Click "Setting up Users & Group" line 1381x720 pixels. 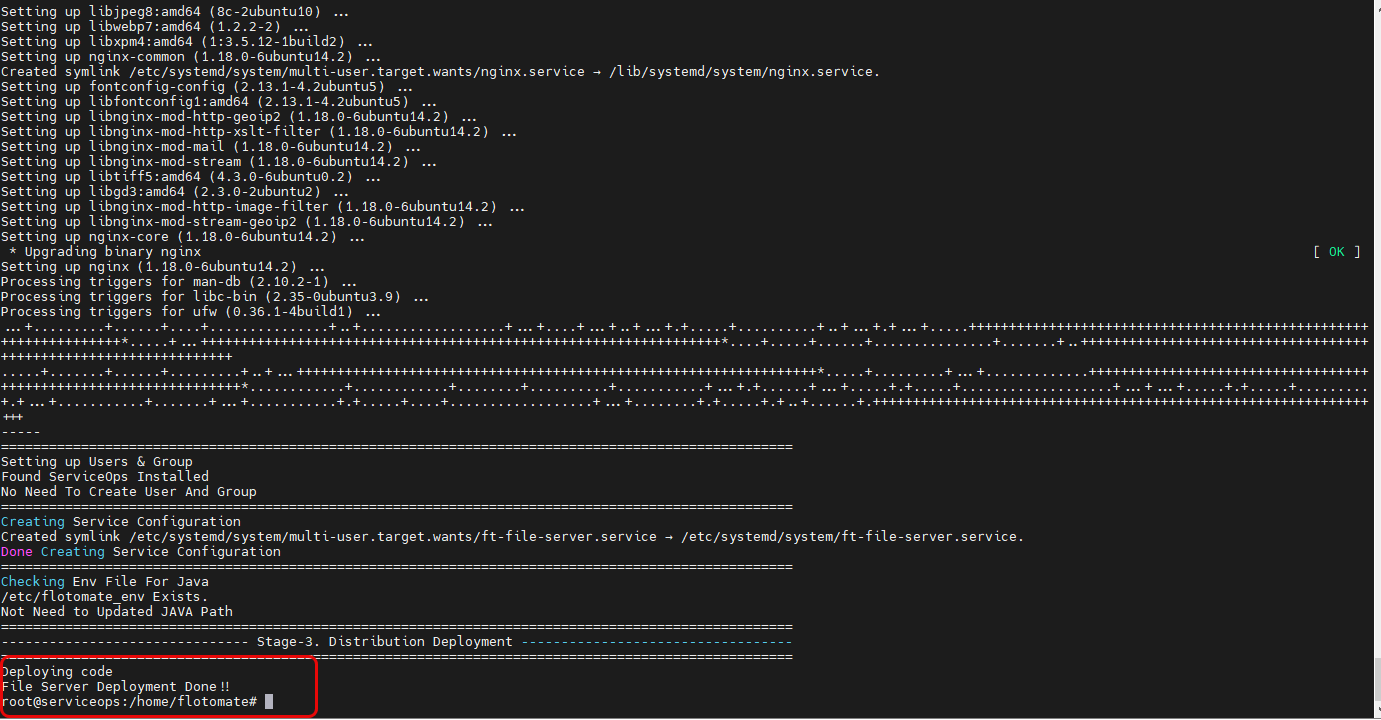click(96, 462)
